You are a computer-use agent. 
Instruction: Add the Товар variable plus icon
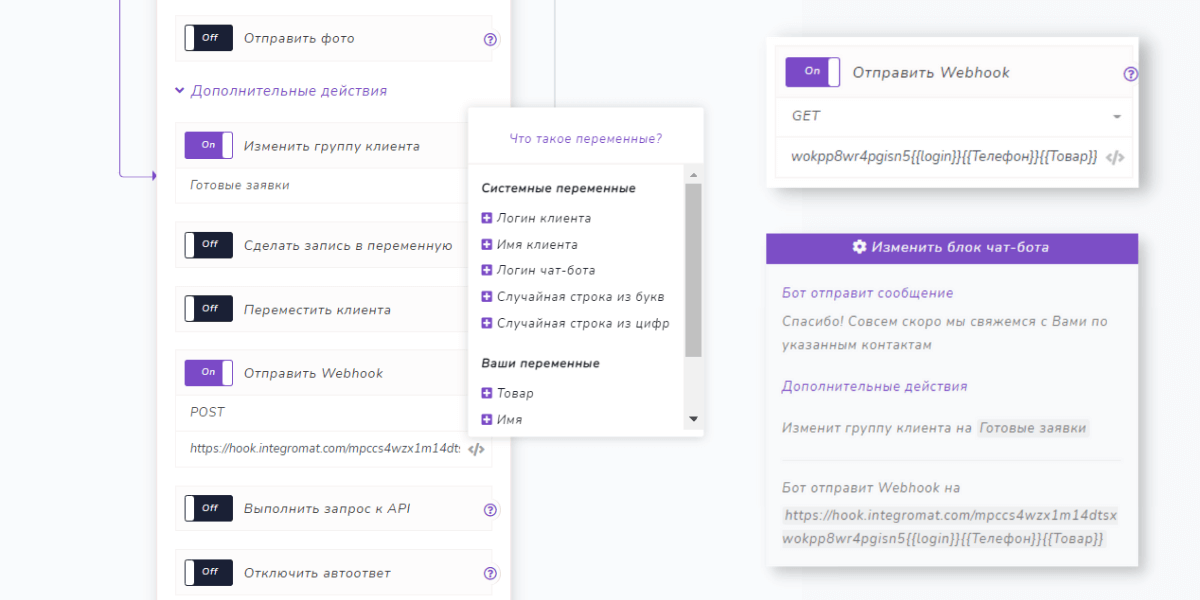[487, 394]
